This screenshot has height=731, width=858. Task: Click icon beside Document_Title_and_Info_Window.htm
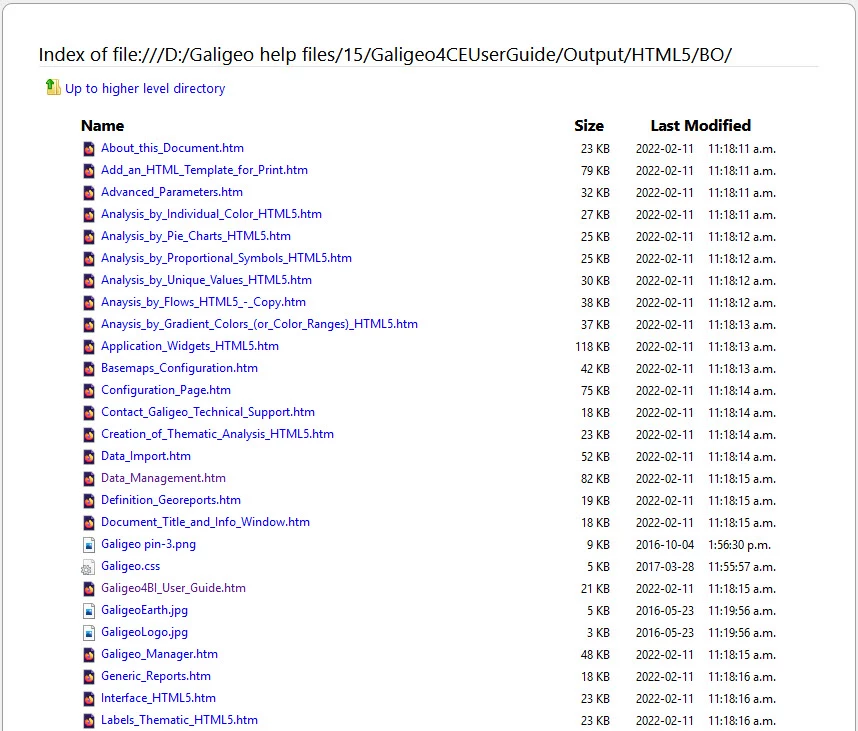[x=89, y=523]
